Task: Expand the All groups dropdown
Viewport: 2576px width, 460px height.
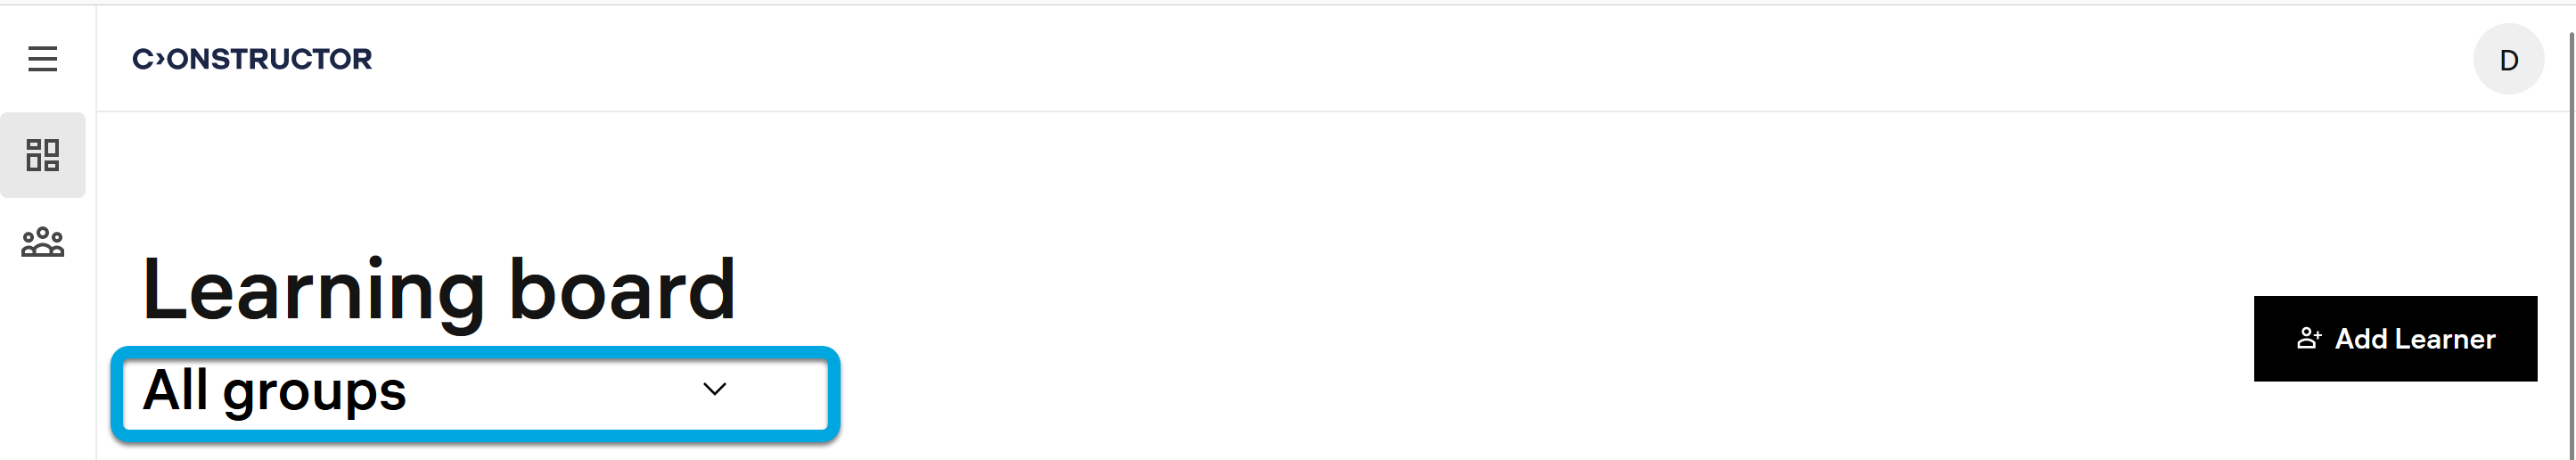Action: click(475, 391)
